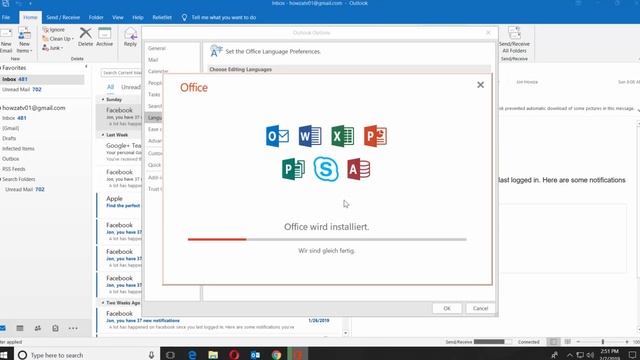Collapse the Search Folders group

1,179
